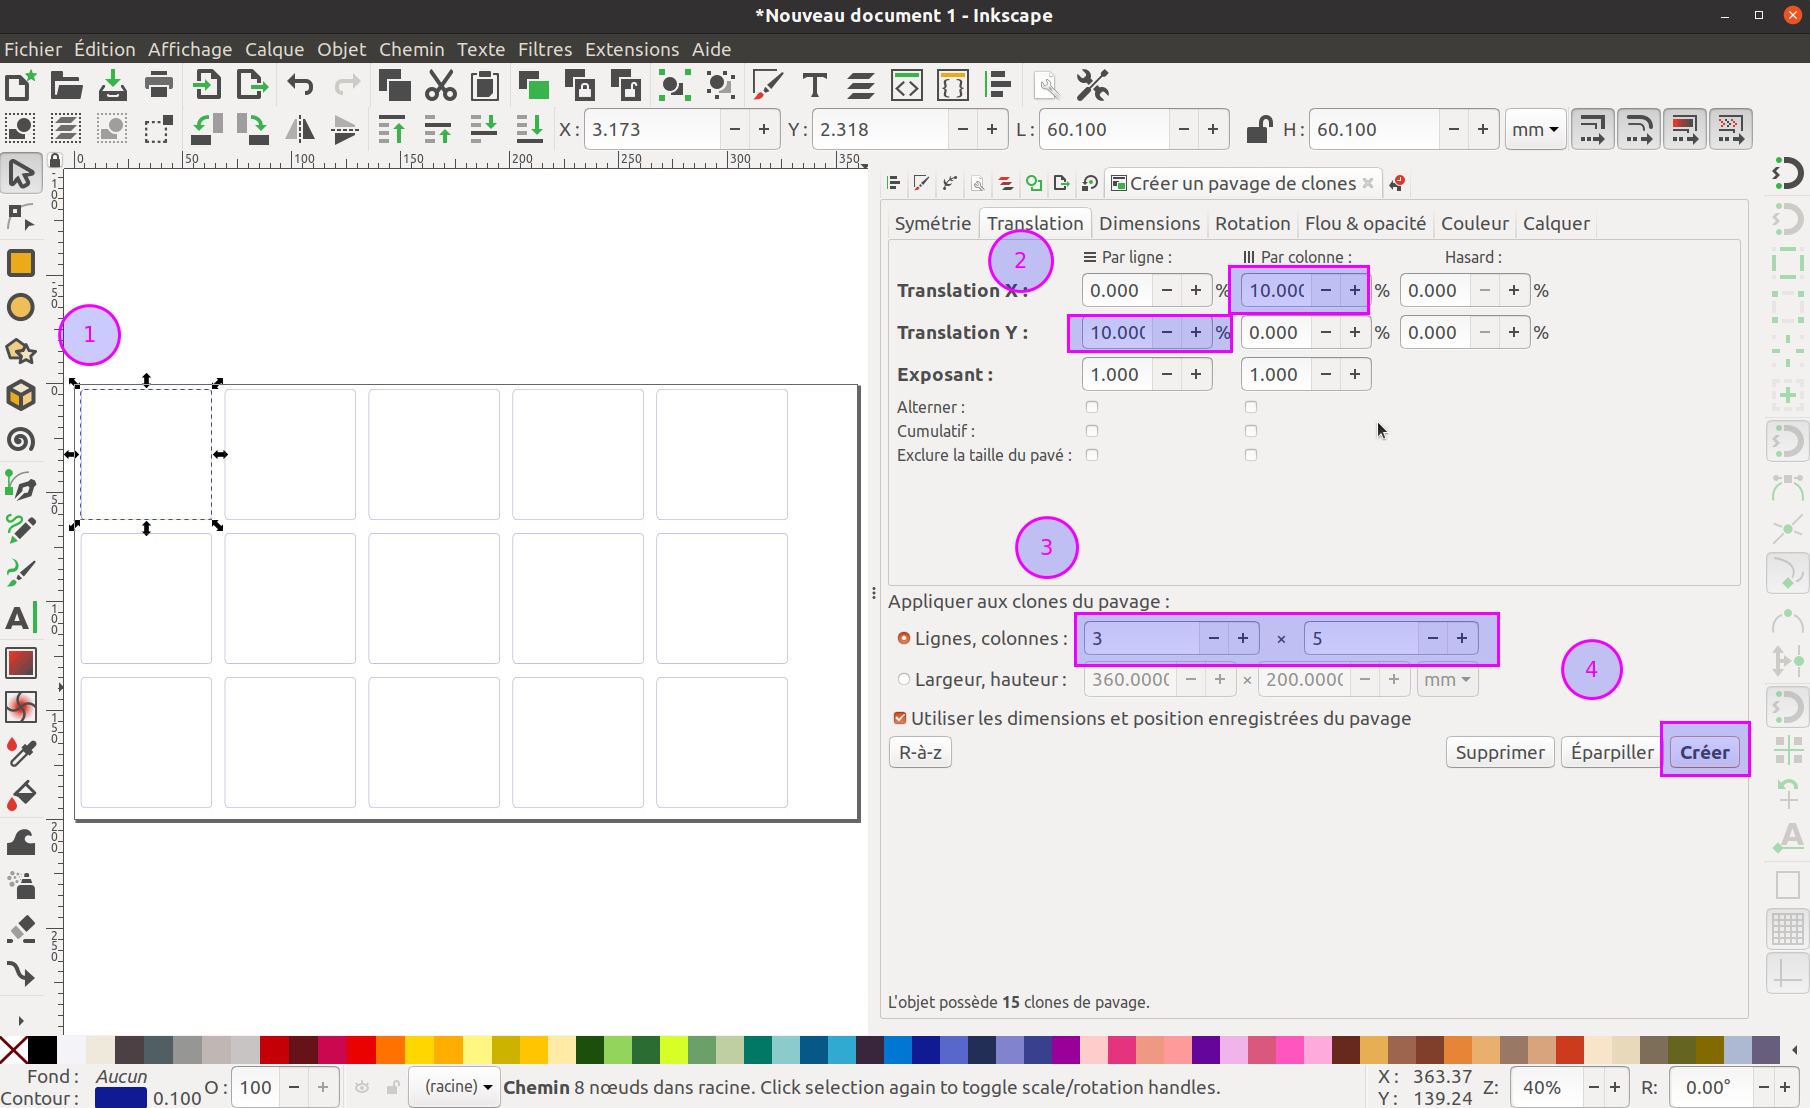Click the New document icon
Viewport: 1810px width, 1108px height.
click(20, 85)
